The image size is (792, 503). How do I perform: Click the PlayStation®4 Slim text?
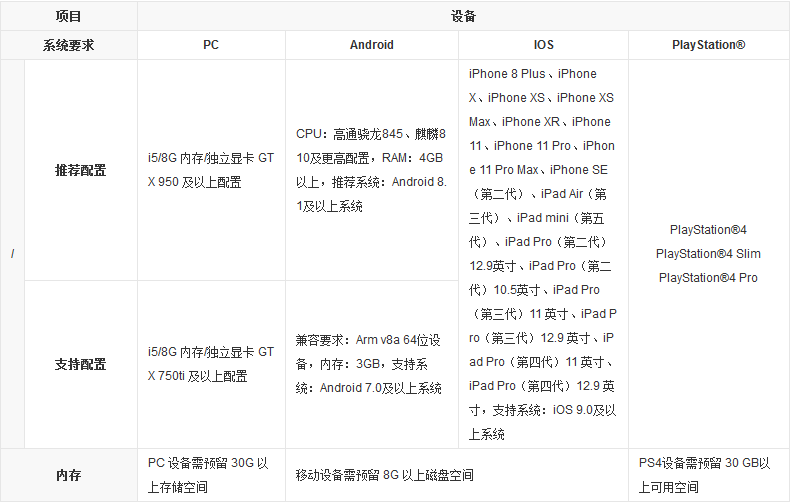tap(708, 254)
